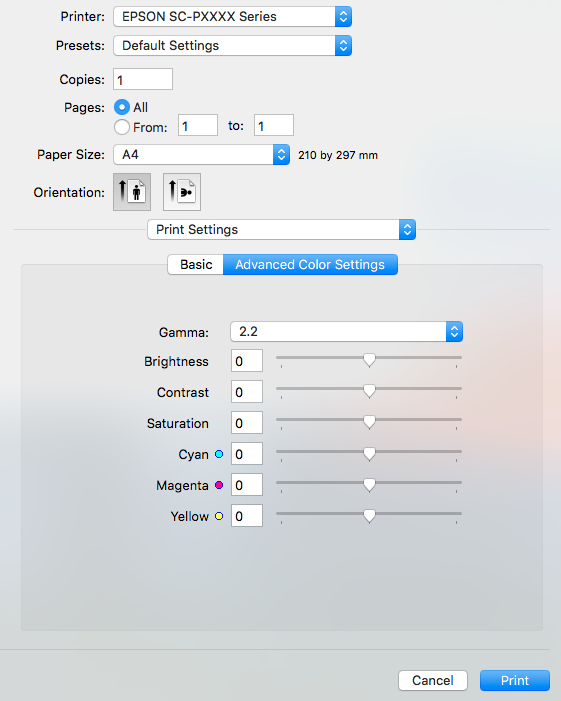The image size is (561, 701).
Task: Select the From page range radio button
Action: click(122, 127)
